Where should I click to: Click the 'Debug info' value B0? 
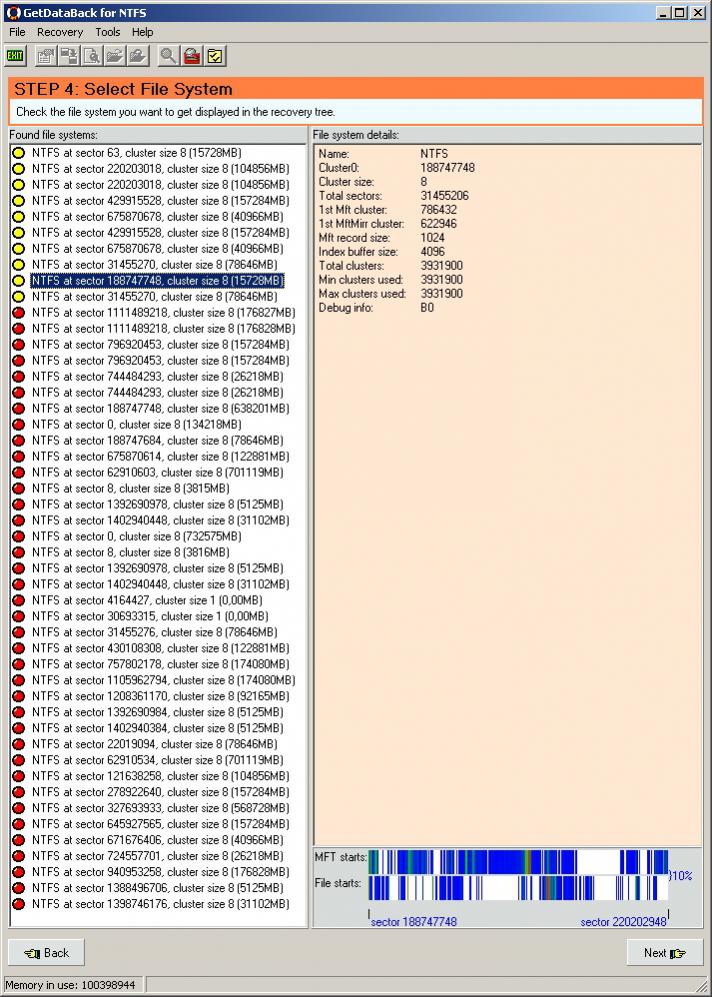pyautogui.click(x=427, y=308)
